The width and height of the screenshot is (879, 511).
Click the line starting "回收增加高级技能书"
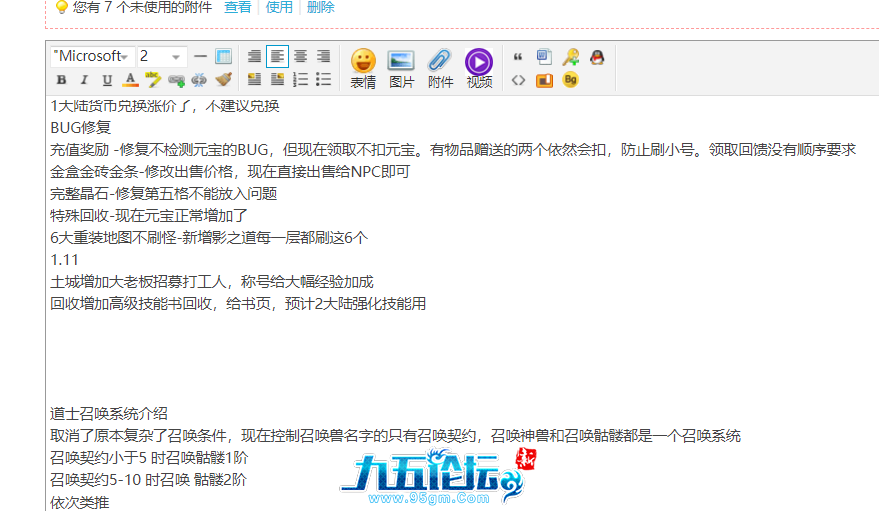point(238,304)
